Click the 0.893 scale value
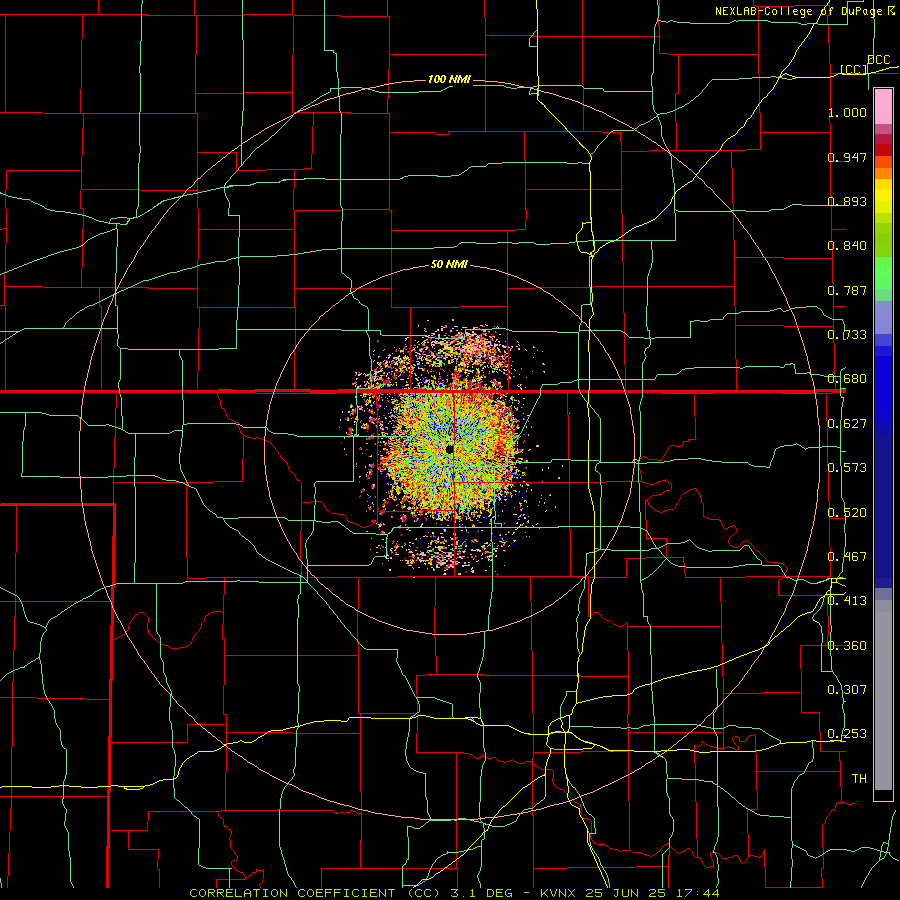The width and height of the screenshot is (900, 900). pyautogui.click(x=847, y=201)
